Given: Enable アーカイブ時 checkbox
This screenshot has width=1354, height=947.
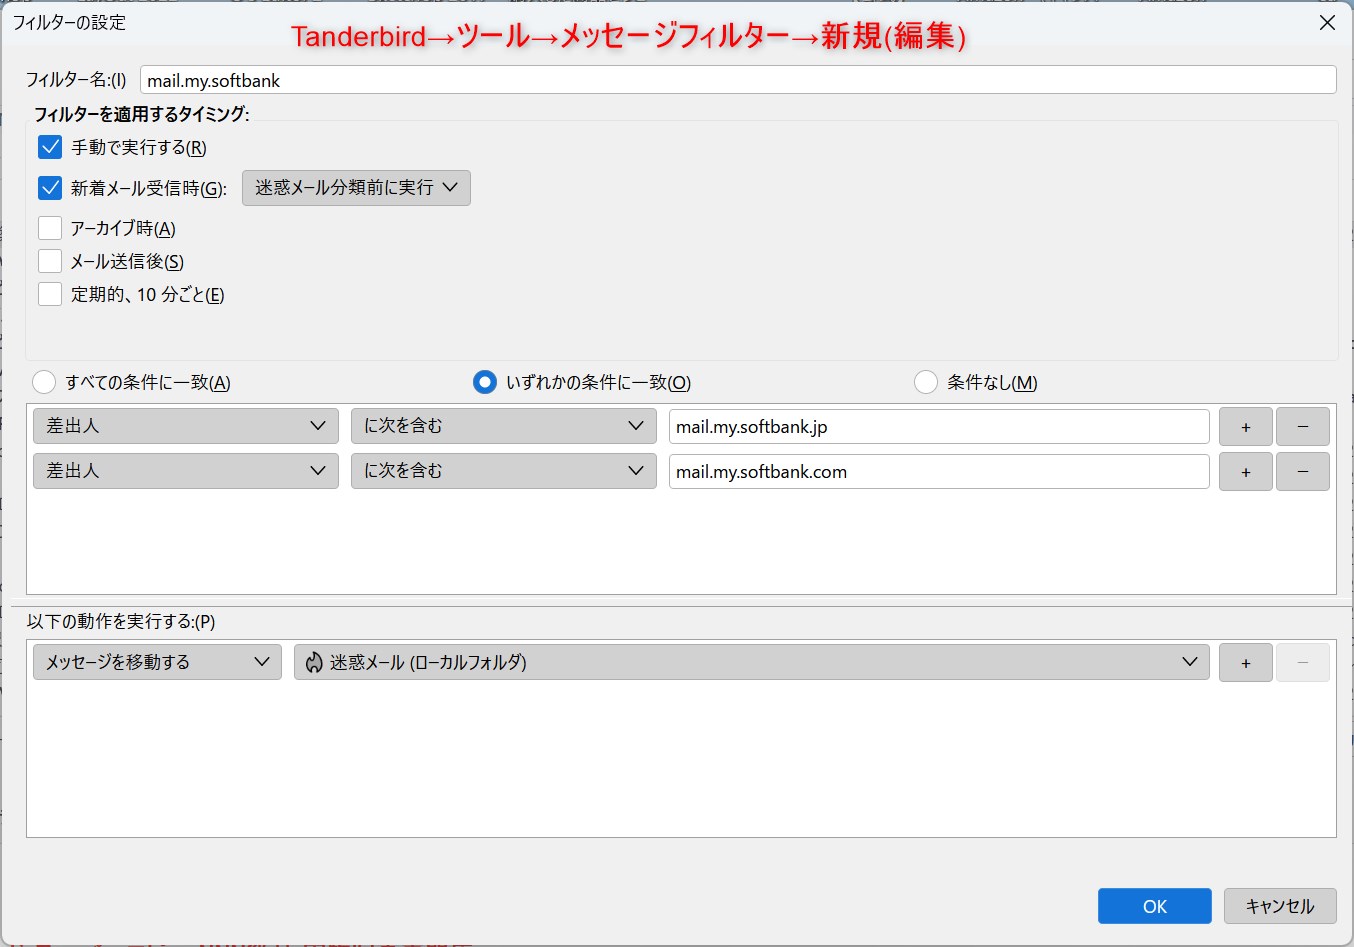Looking at the screenshot, I should coord(50,229).
